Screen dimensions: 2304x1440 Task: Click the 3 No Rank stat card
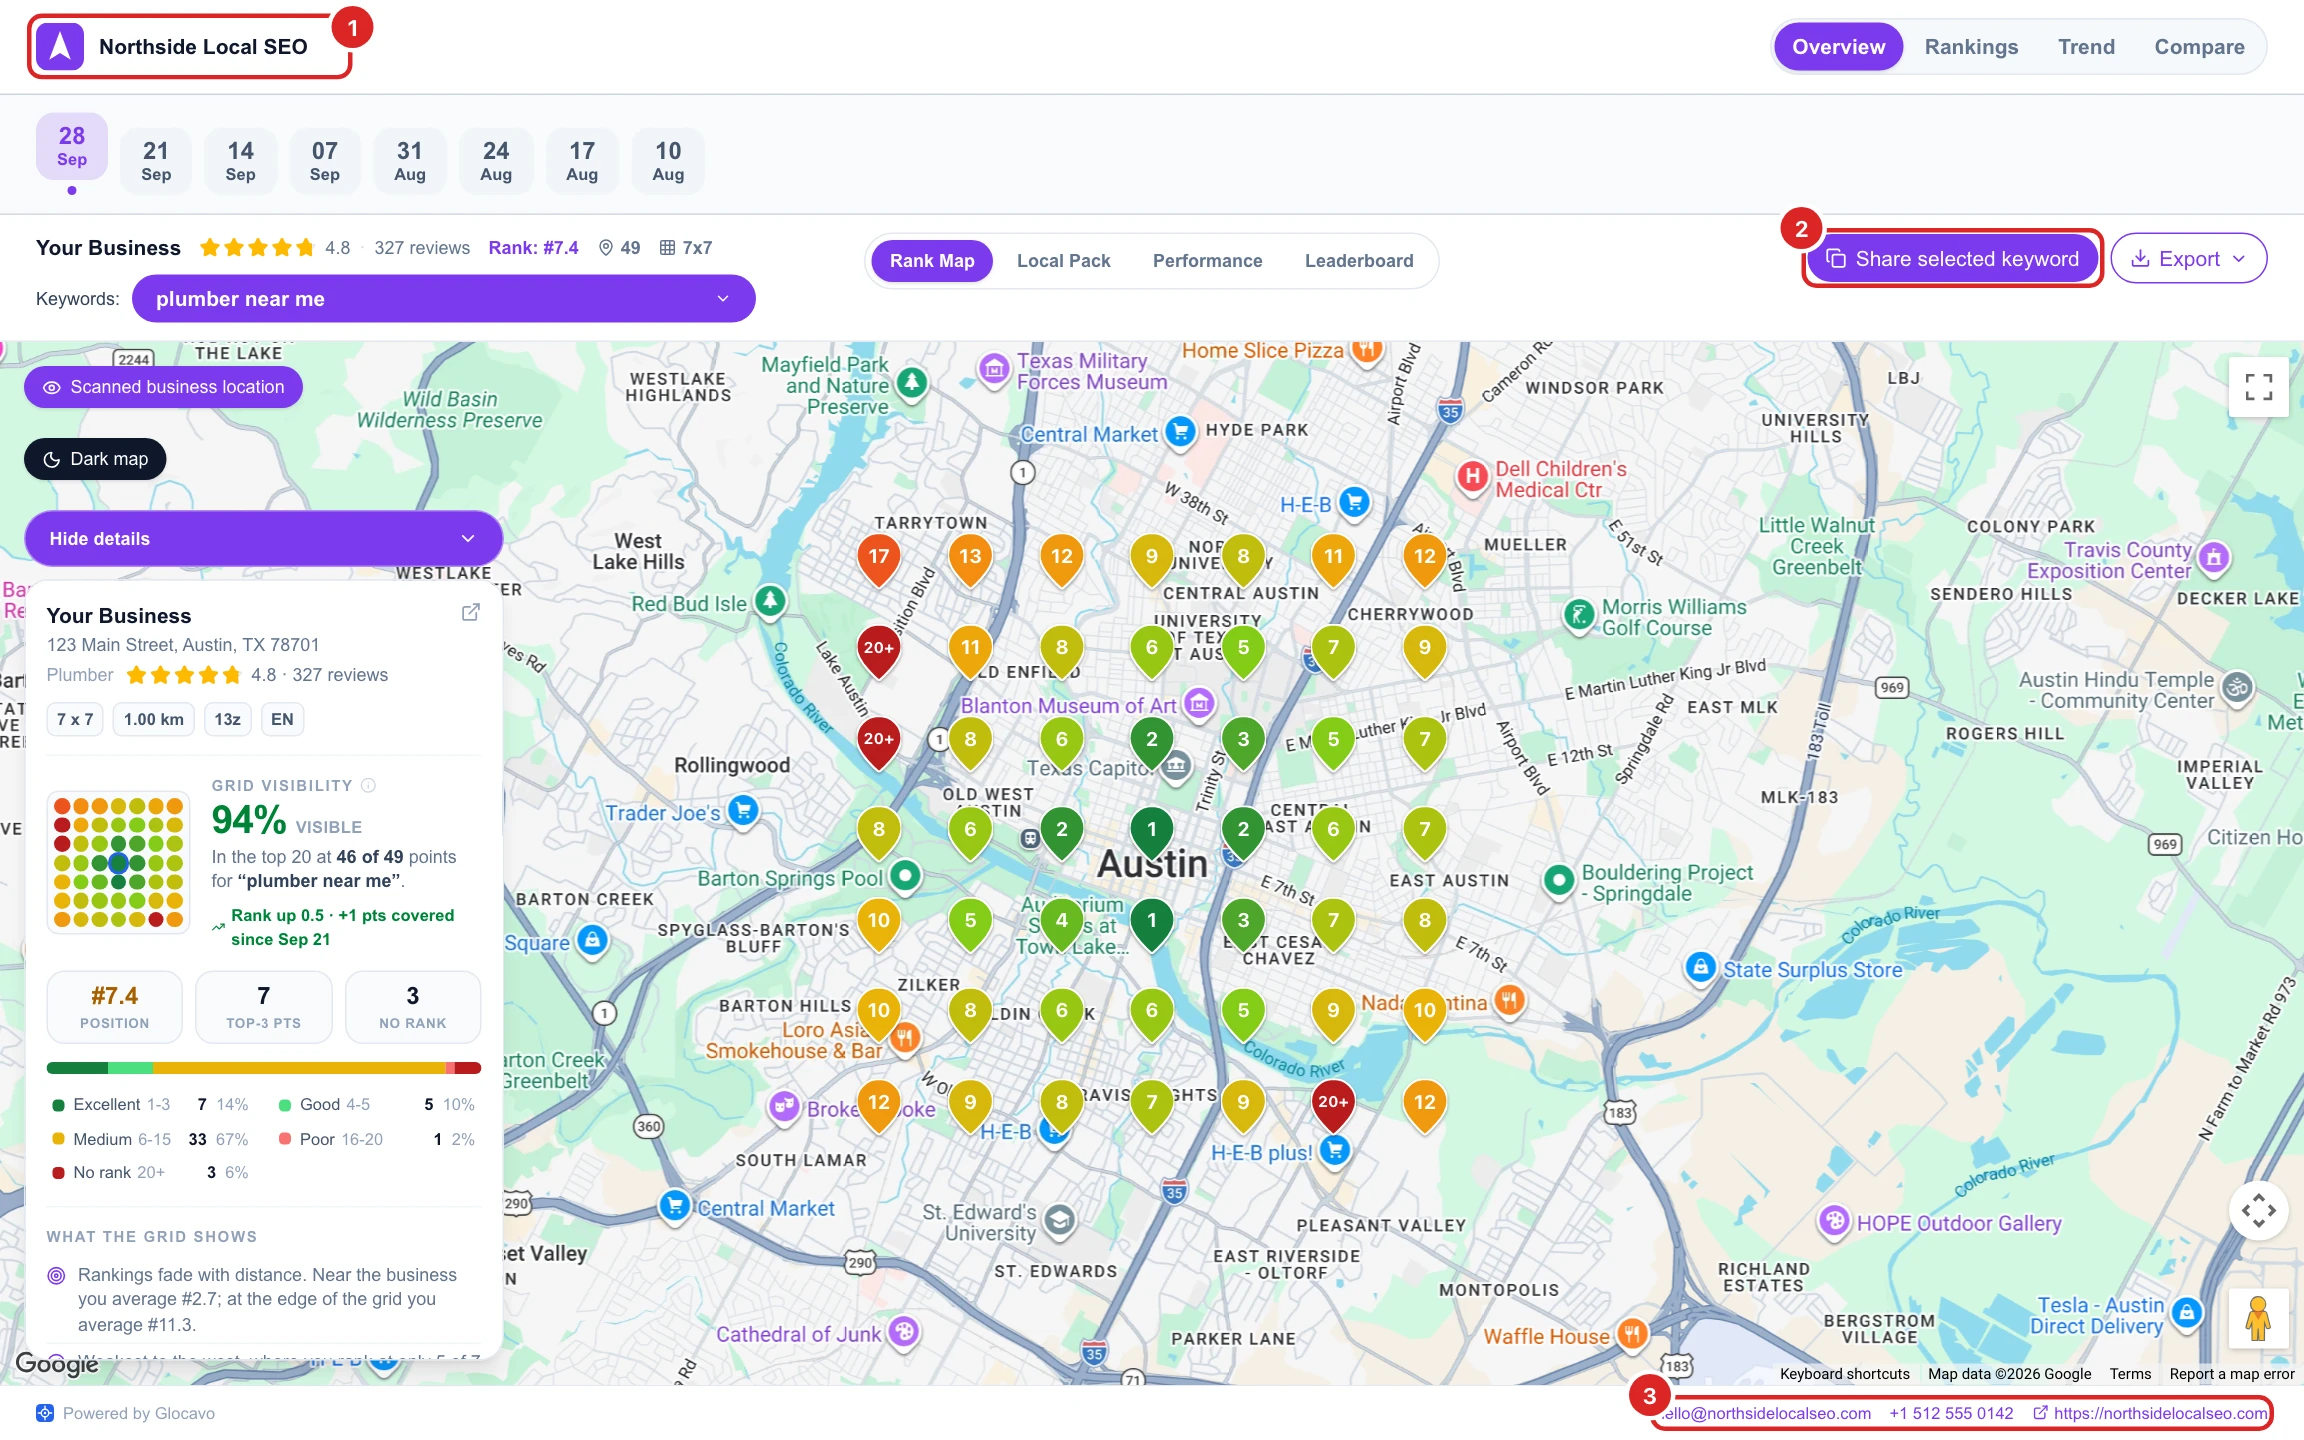coord(412,1007)
